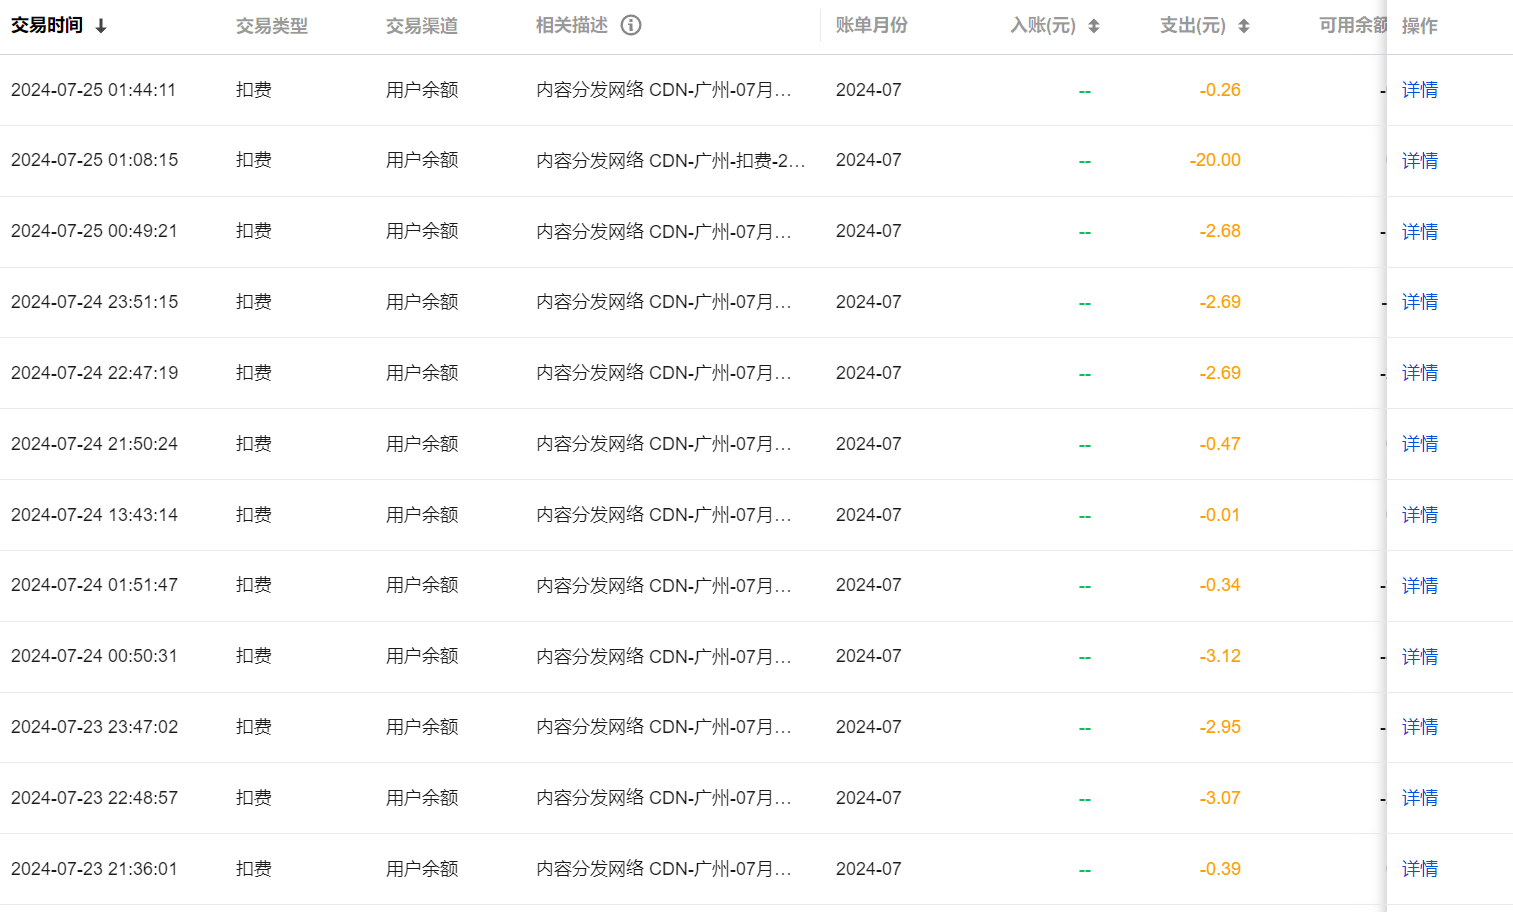Click timestamp 2024-07-25 00:49:21

(x=94, y=231)
